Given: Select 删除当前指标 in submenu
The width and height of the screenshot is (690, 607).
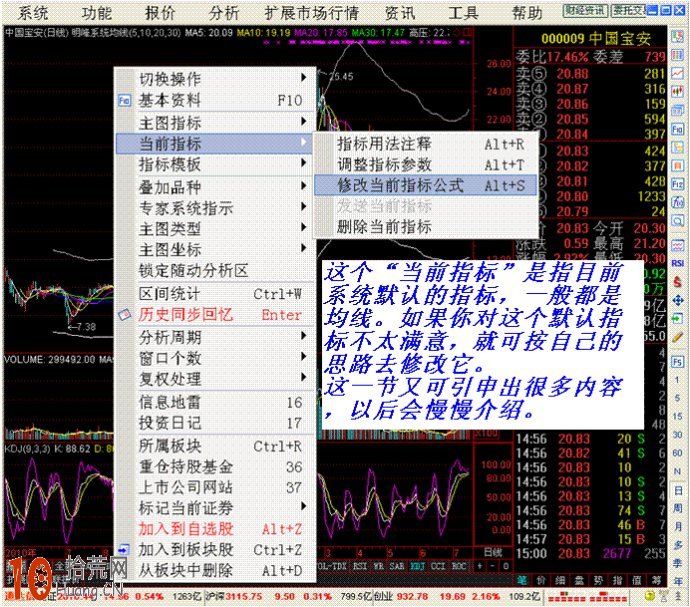Looking at the screenshot, I should tap(426, 227).
